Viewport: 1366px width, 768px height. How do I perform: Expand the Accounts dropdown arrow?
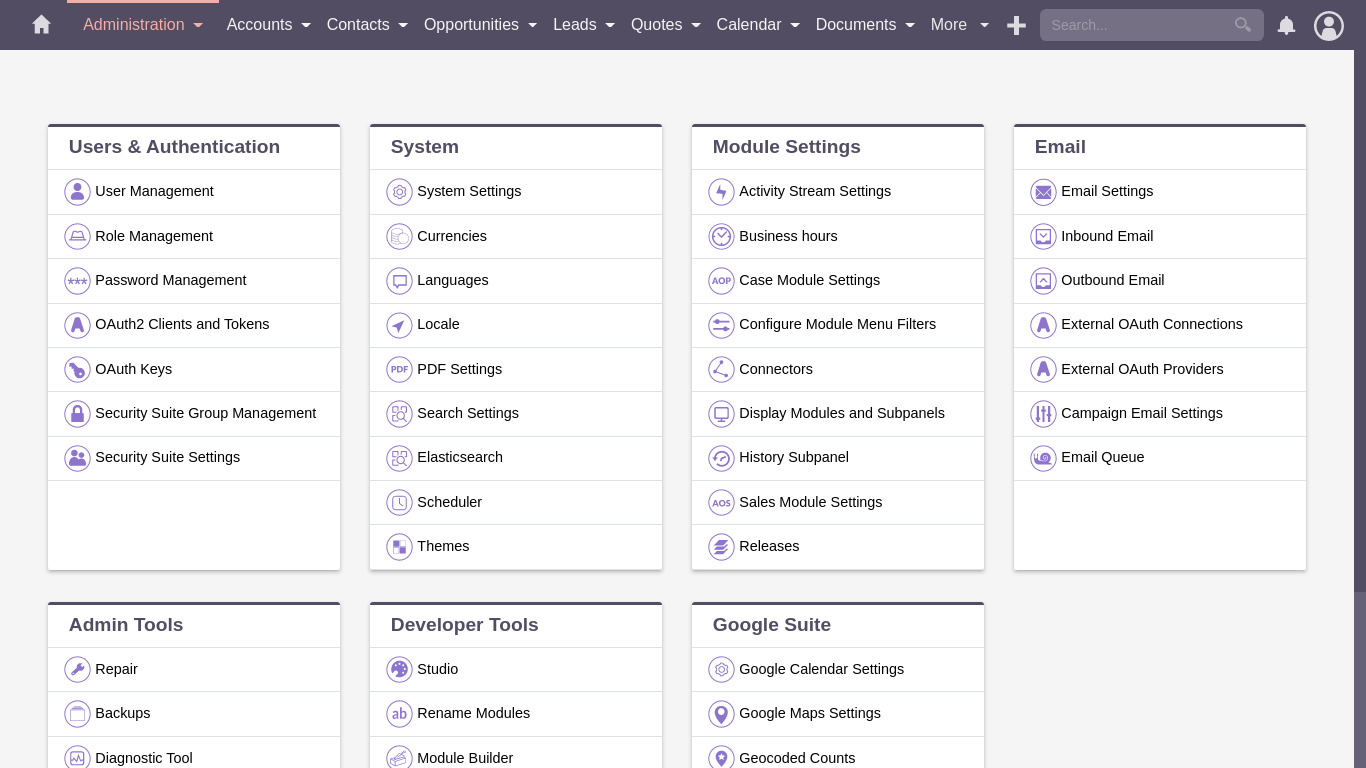point(306,25)
